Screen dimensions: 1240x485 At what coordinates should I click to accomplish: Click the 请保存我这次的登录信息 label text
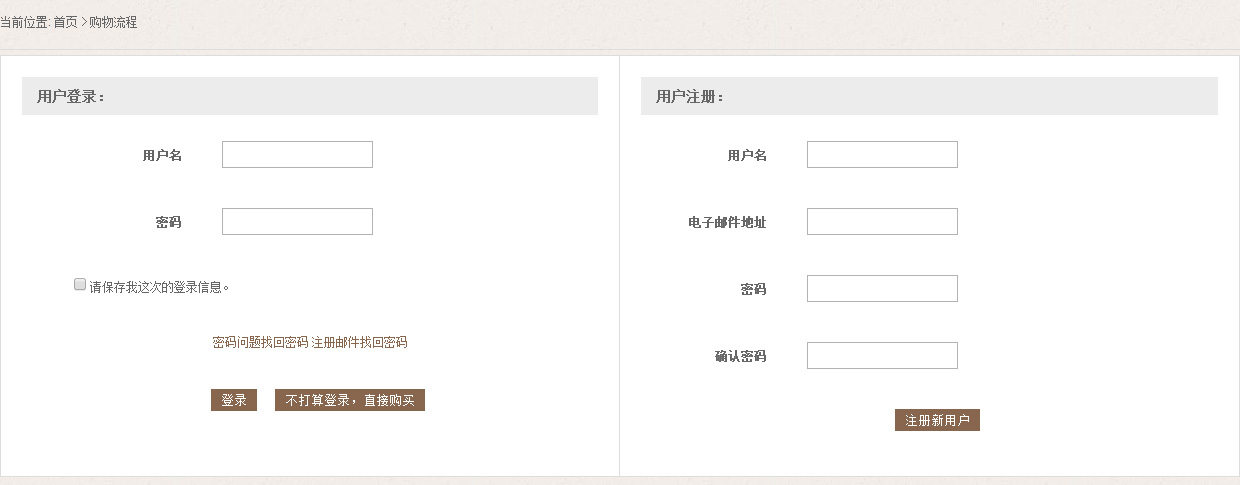point(160,287)
